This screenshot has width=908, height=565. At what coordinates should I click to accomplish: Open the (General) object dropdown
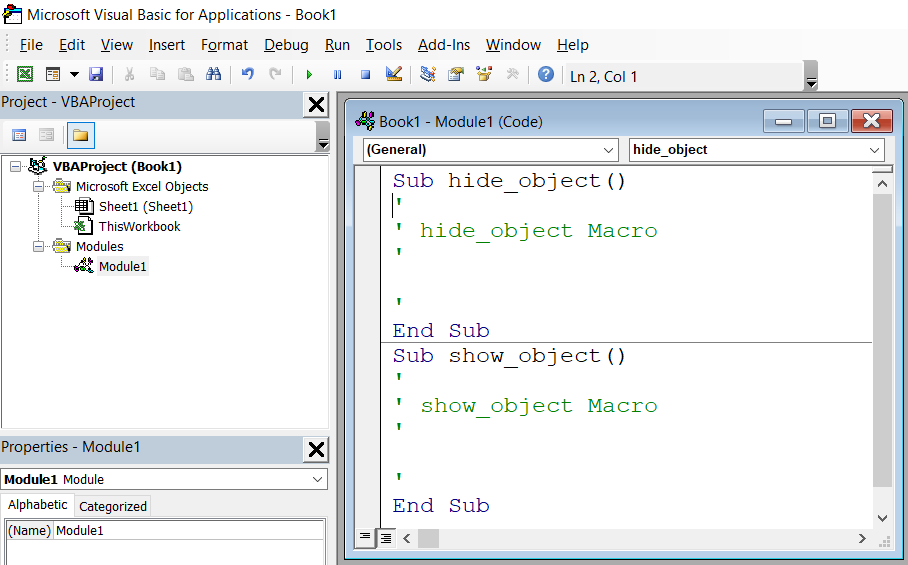tap(490, 150)
